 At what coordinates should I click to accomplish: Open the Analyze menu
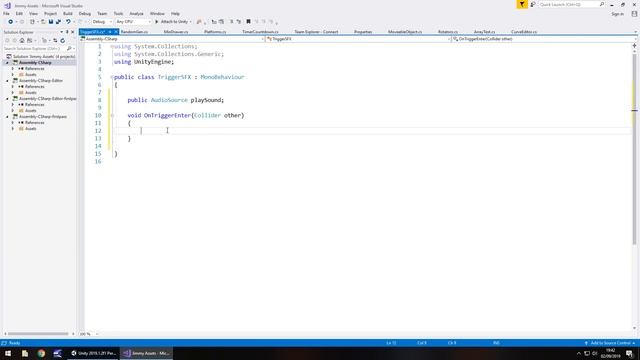[x=136, y=13]
